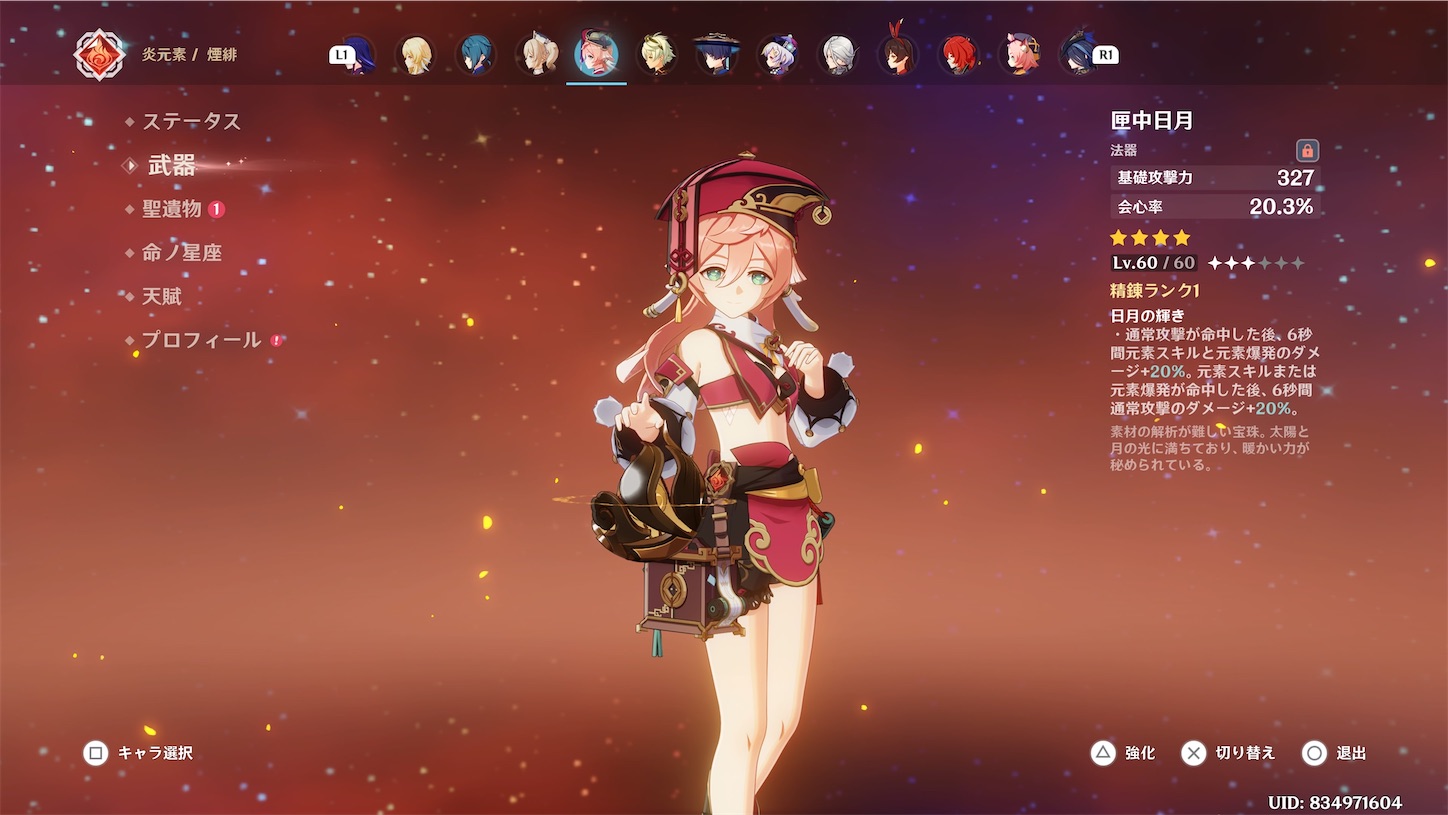Viewport: 1448px width, 815px height.
Task: Click the L1 previous-character badge
Action: [342, 56]
